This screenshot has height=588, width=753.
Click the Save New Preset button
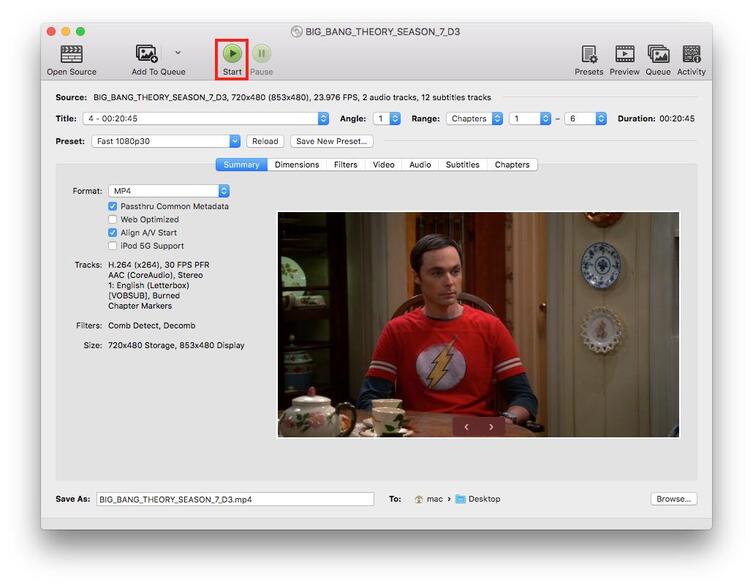pos(333,141)
